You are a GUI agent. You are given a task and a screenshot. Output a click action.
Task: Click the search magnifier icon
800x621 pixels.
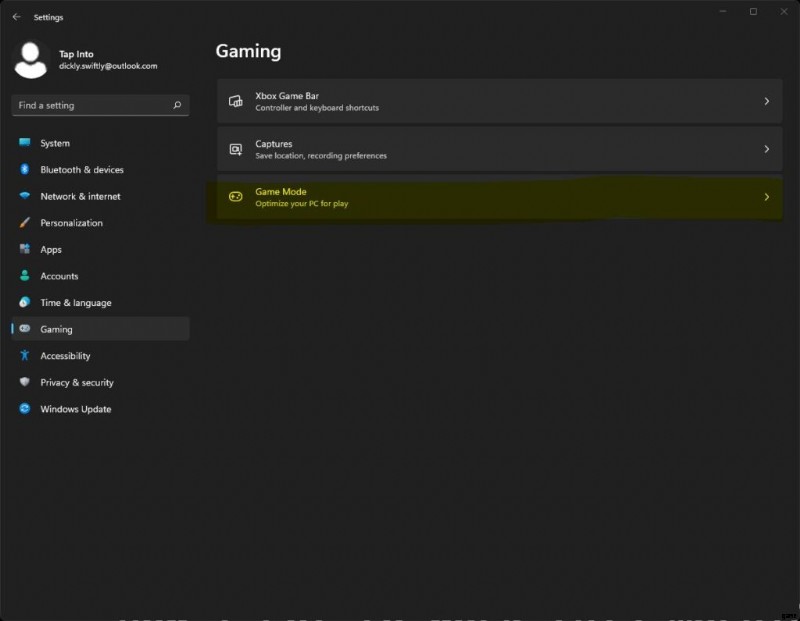pos(177,105)
